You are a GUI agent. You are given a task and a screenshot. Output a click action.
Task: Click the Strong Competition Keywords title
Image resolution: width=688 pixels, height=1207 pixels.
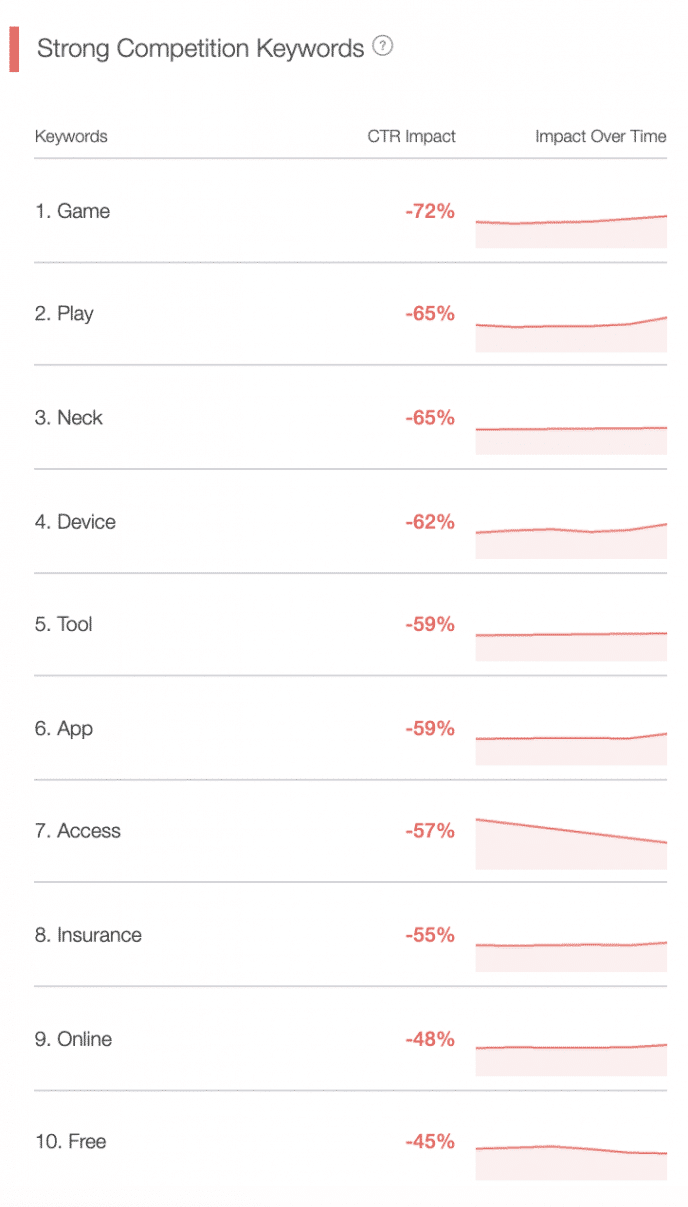[200, 48]
